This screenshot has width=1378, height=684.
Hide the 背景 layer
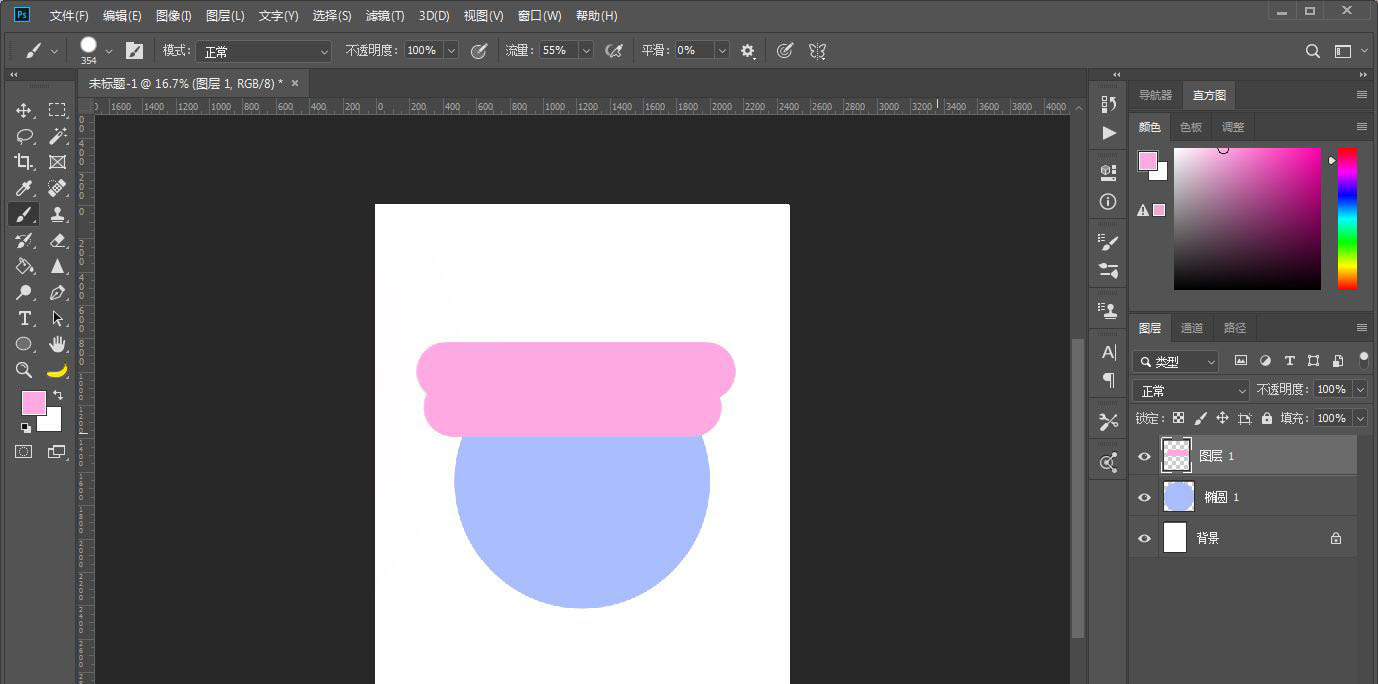(1145, 538)
